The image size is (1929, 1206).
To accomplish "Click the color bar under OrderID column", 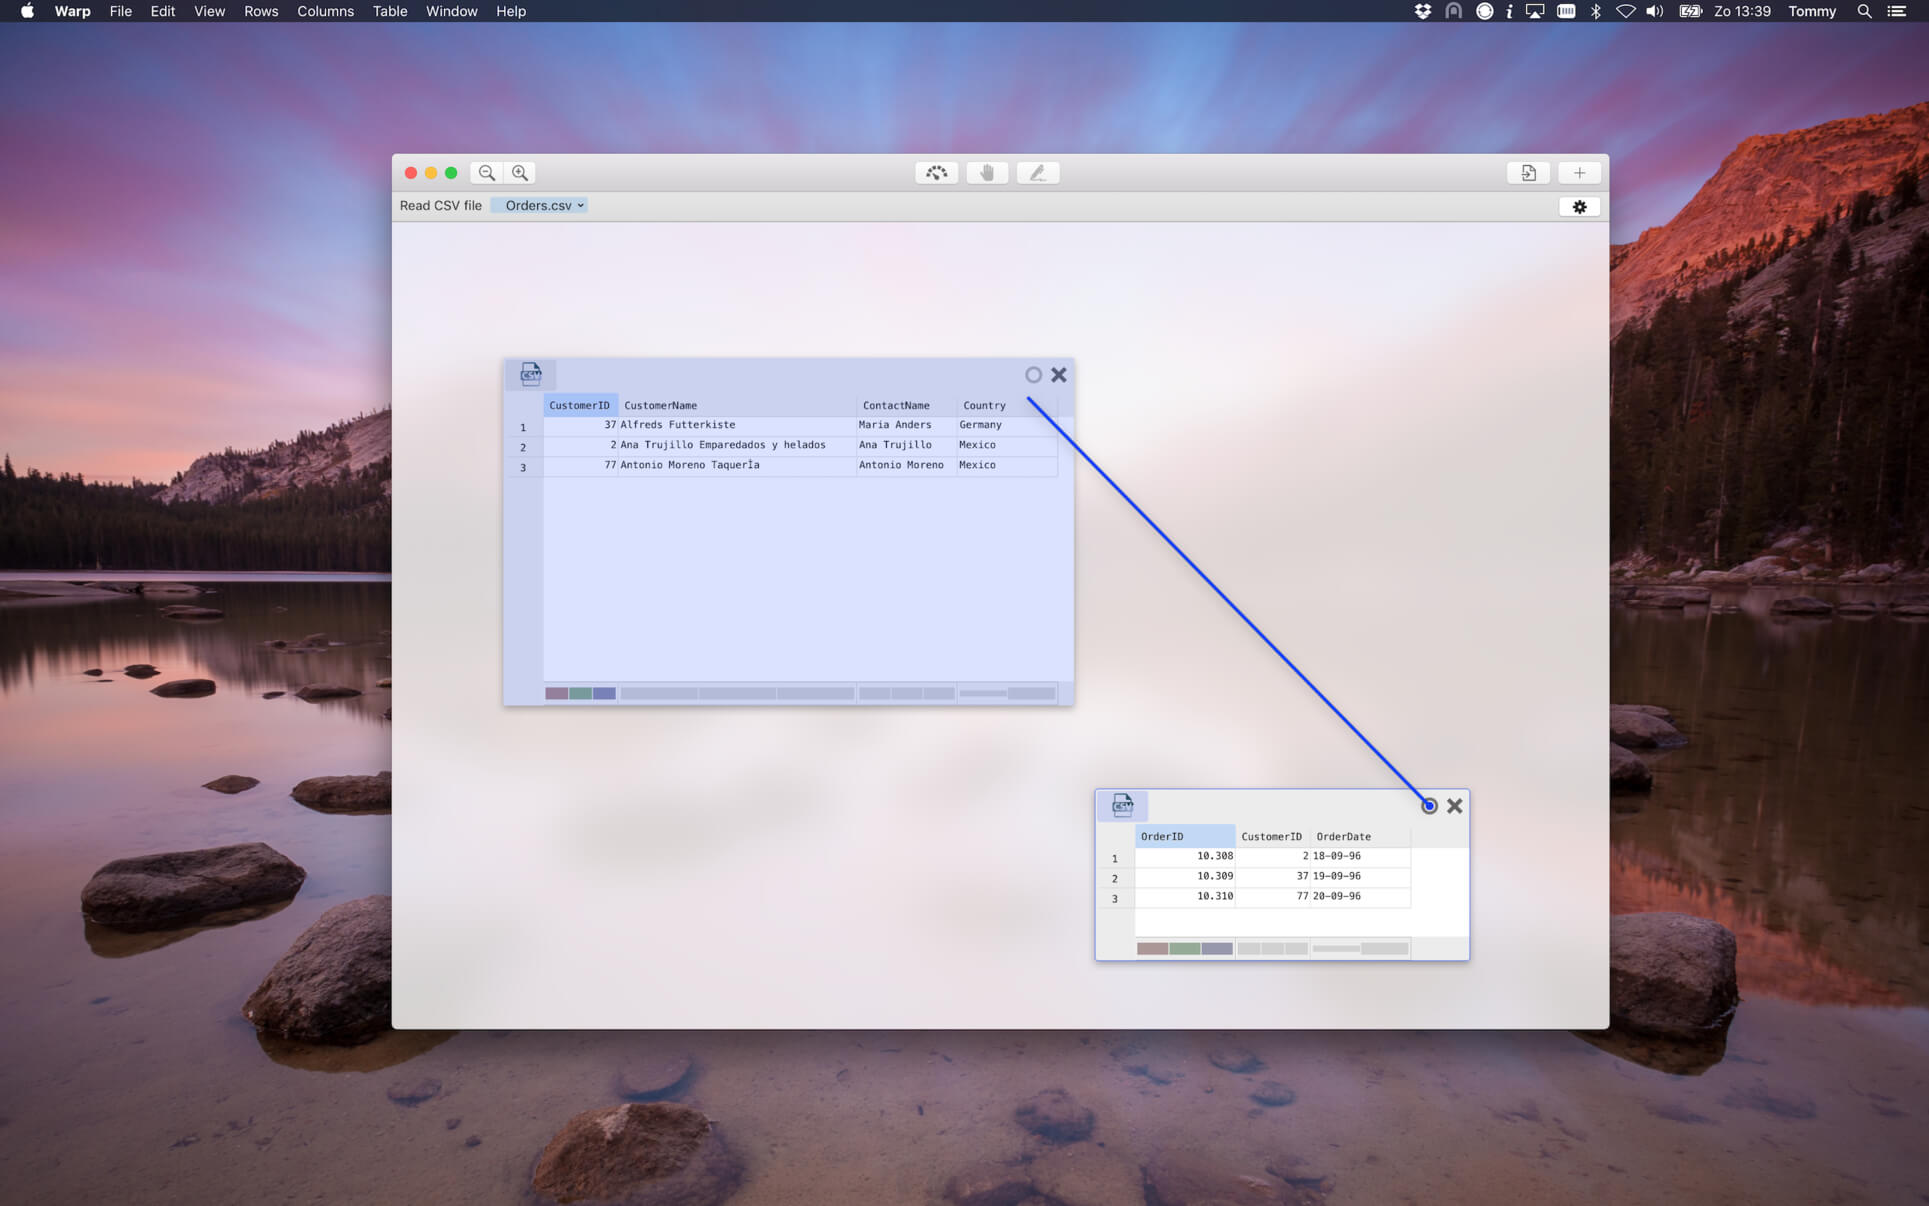I will (1184, 948).
